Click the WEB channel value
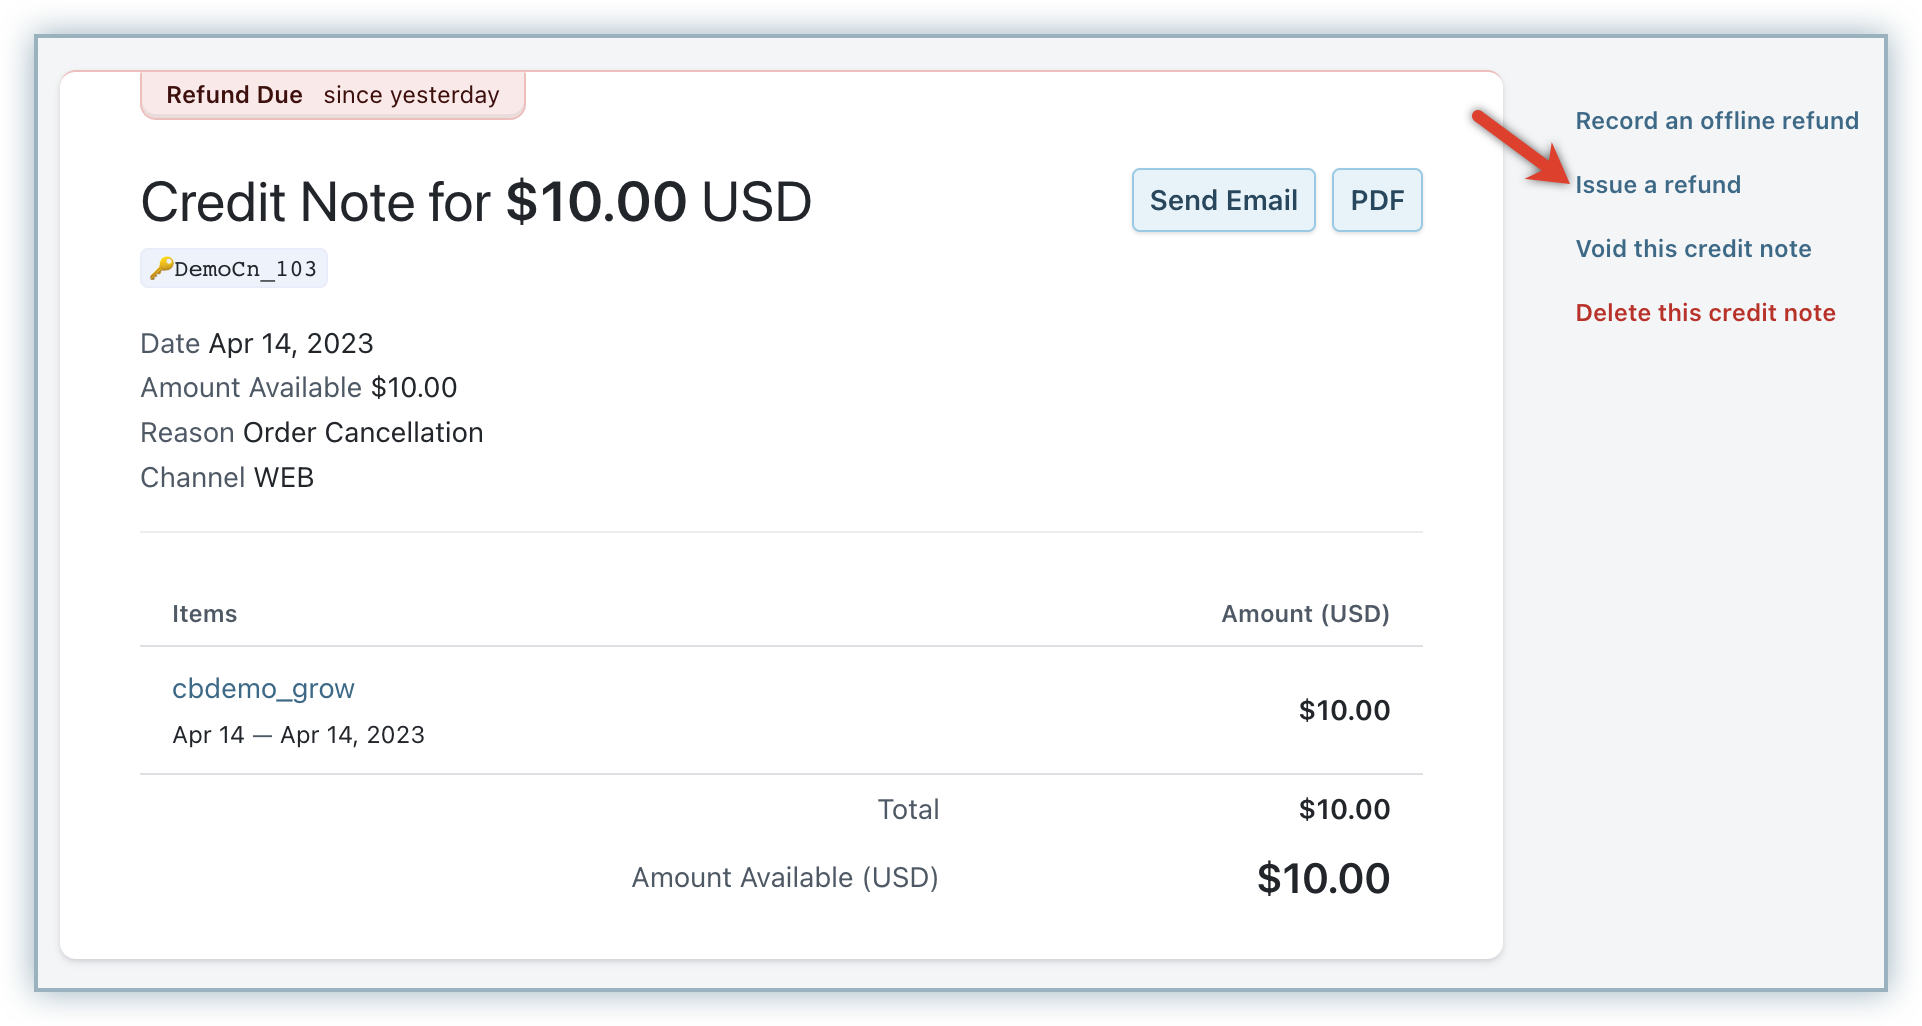1922x1026 pixels. [x=283, y=478]
